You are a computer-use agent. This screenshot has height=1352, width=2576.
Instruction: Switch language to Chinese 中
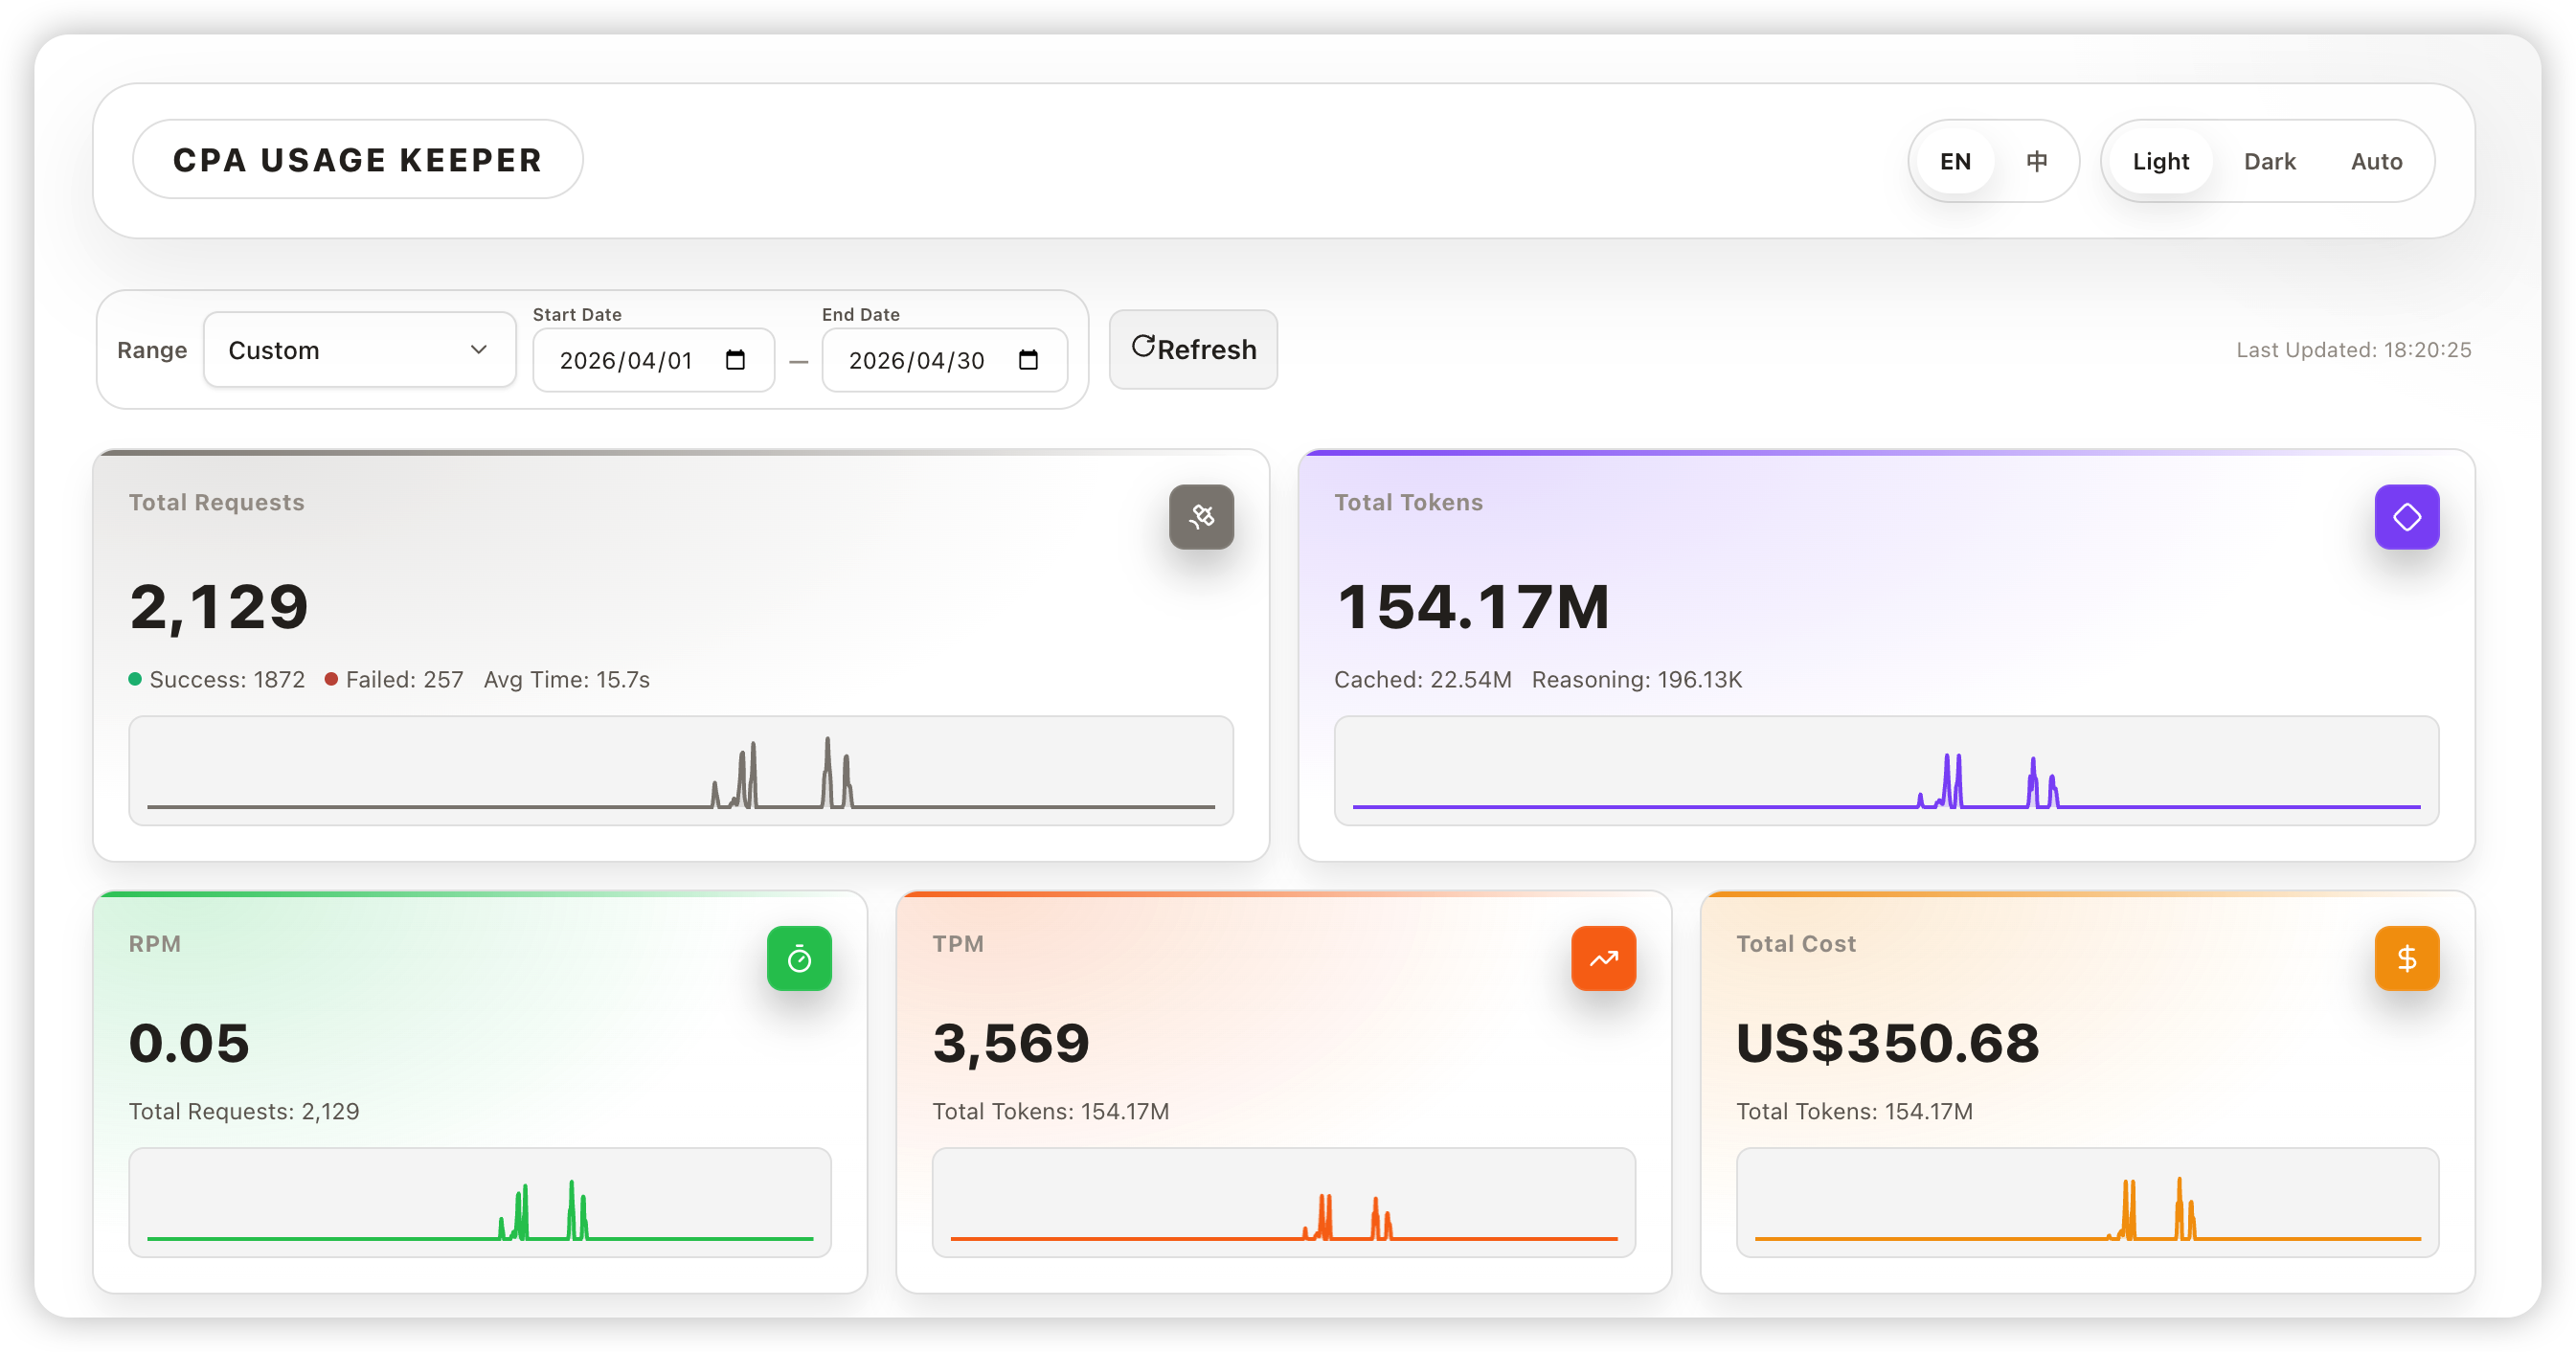point(2036,161)
